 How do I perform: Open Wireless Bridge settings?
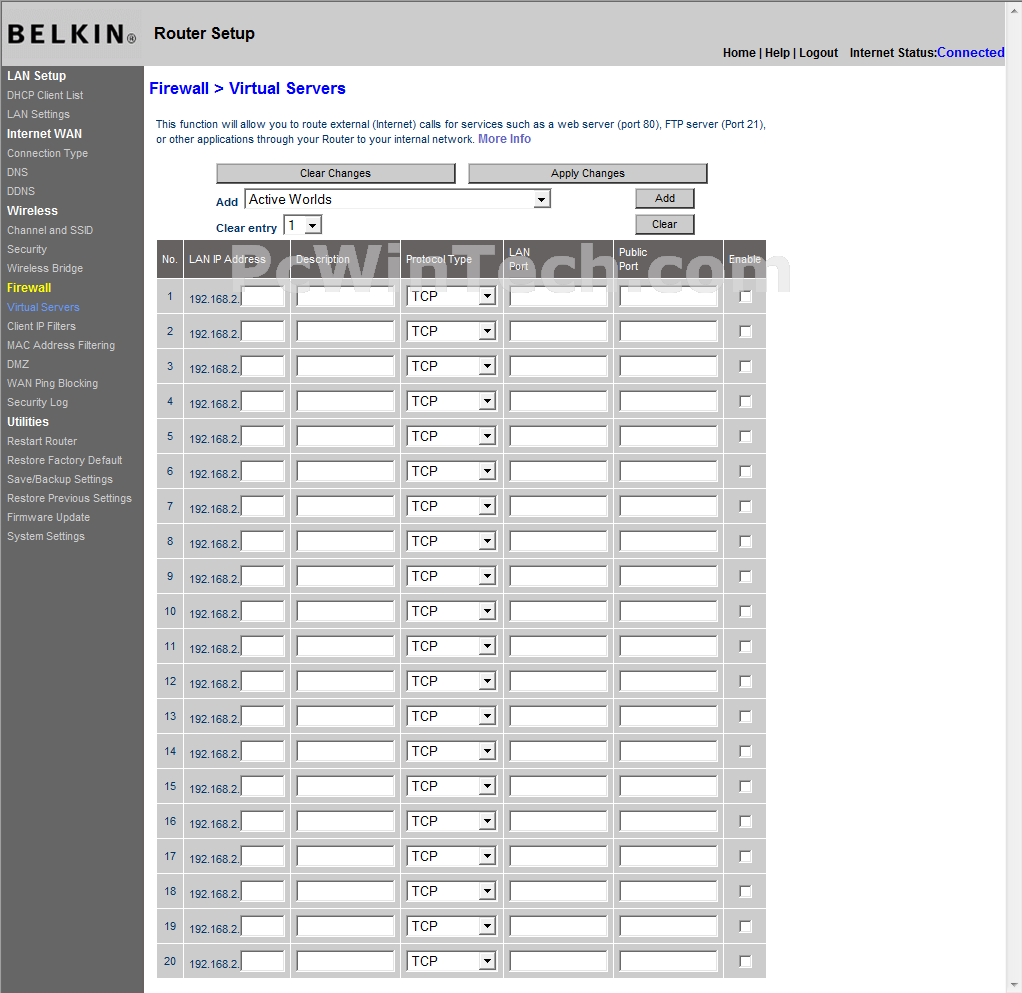45,268
